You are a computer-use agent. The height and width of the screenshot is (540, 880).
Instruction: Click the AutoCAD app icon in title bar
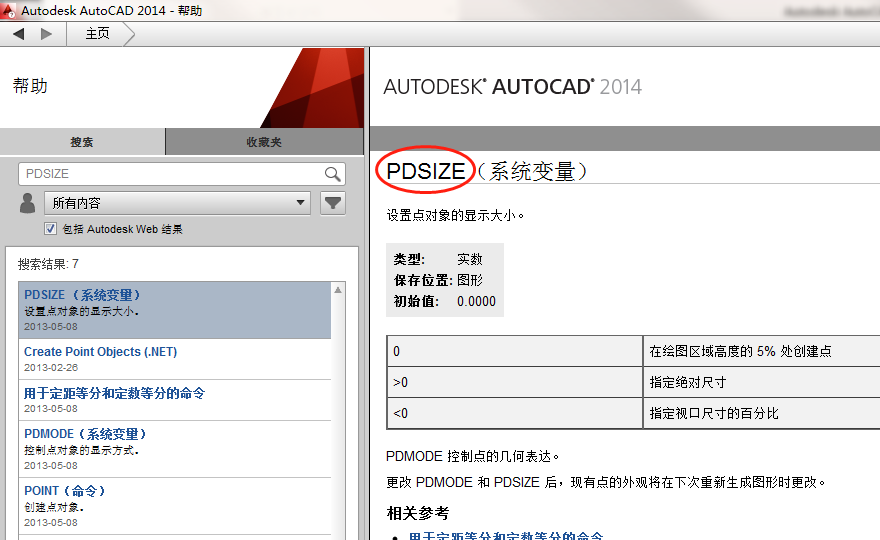tap(8, 10)
